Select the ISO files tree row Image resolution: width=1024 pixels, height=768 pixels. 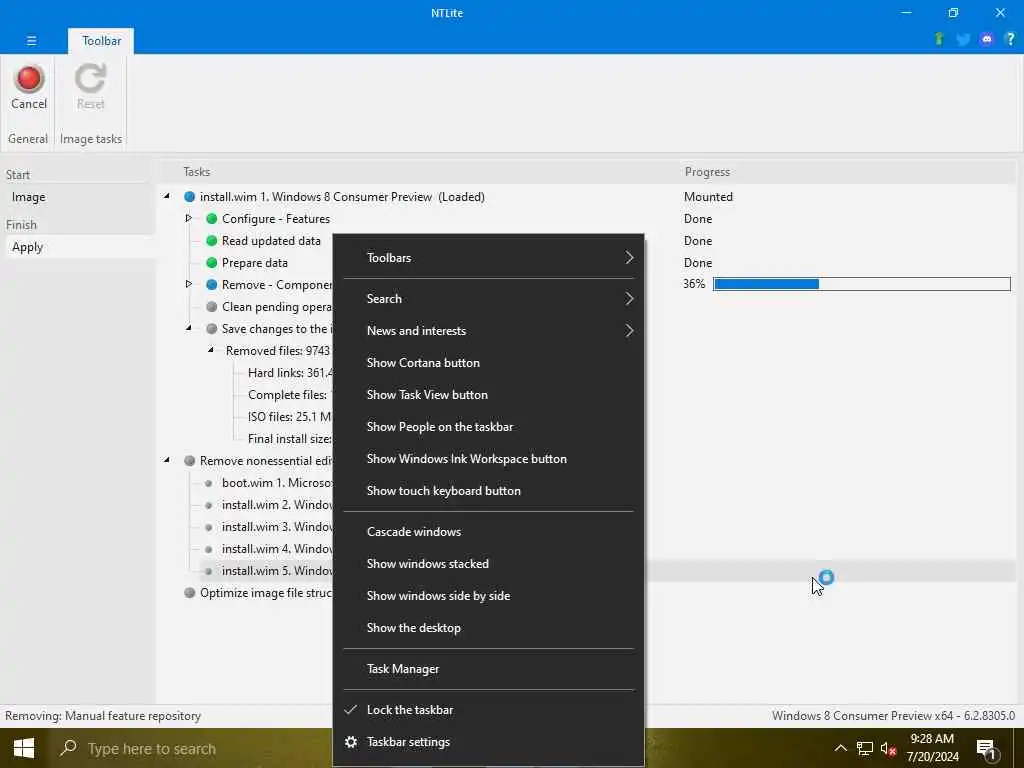289,417
